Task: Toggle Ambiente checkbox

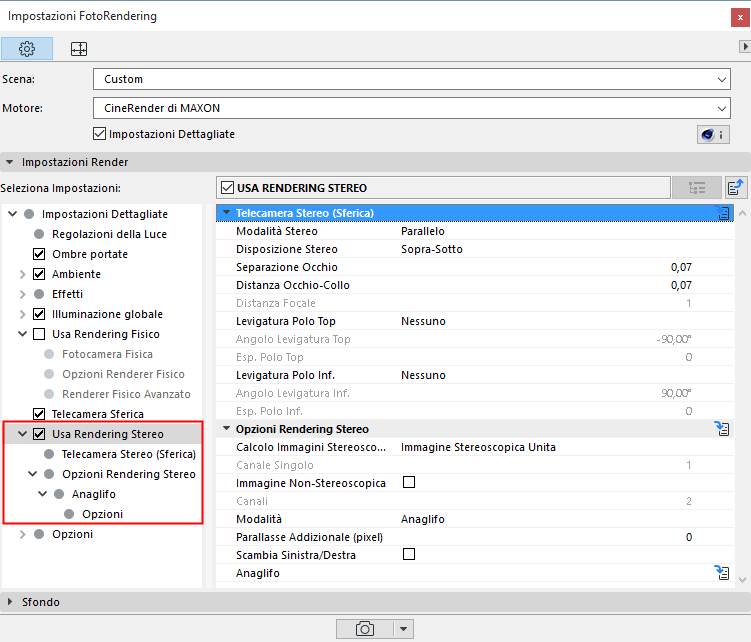Action: (39, 274)
